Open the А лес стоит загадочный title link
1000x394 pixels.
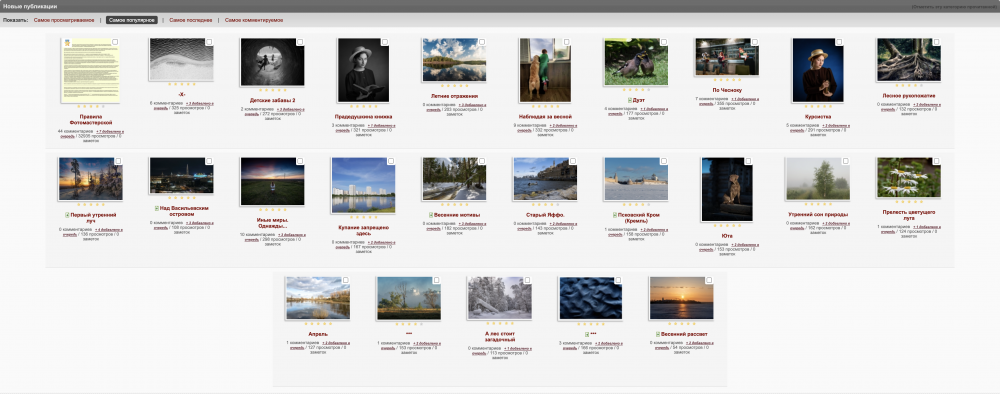pos(499,337)
